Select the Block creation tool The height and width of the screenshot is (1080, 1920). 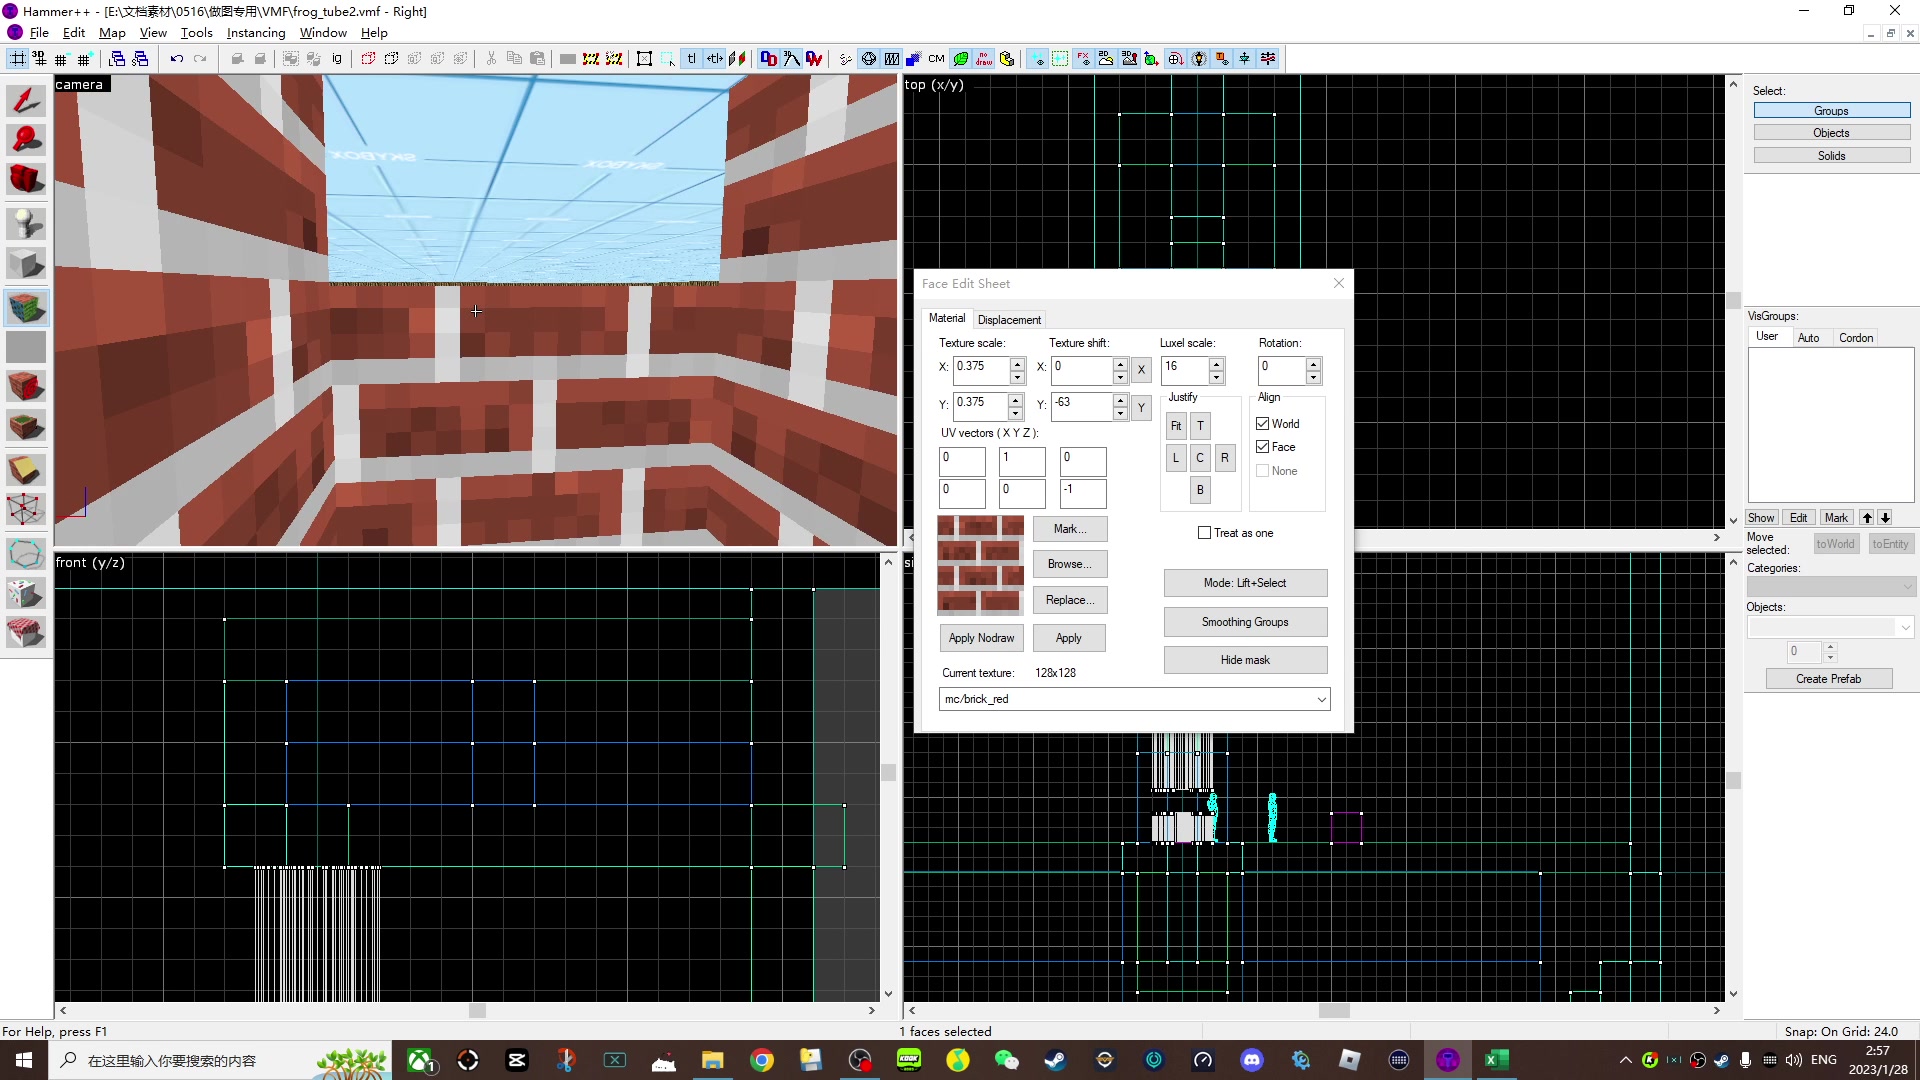pyautogui.click(x=26, y=264)
